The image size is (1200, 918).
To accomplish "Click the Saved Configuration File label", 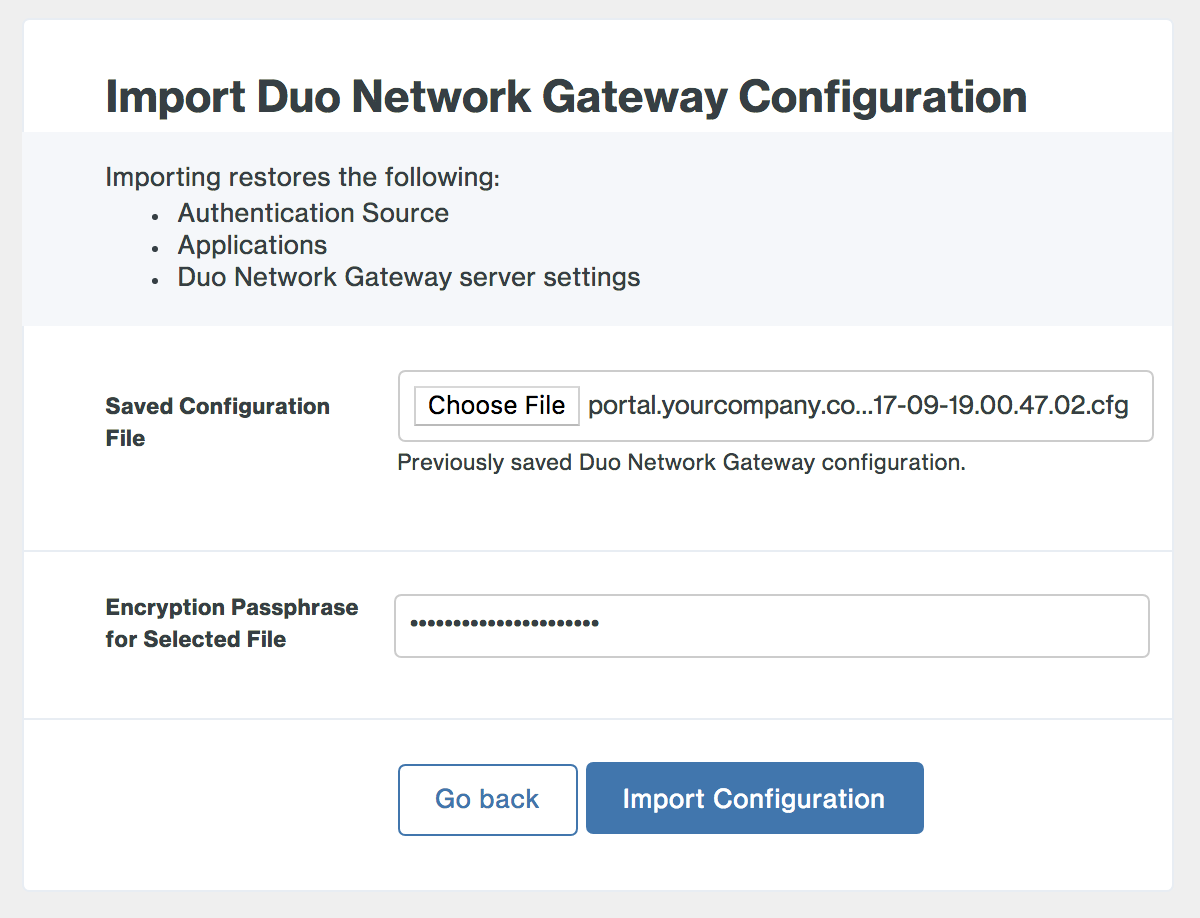I will coord(217,421).
